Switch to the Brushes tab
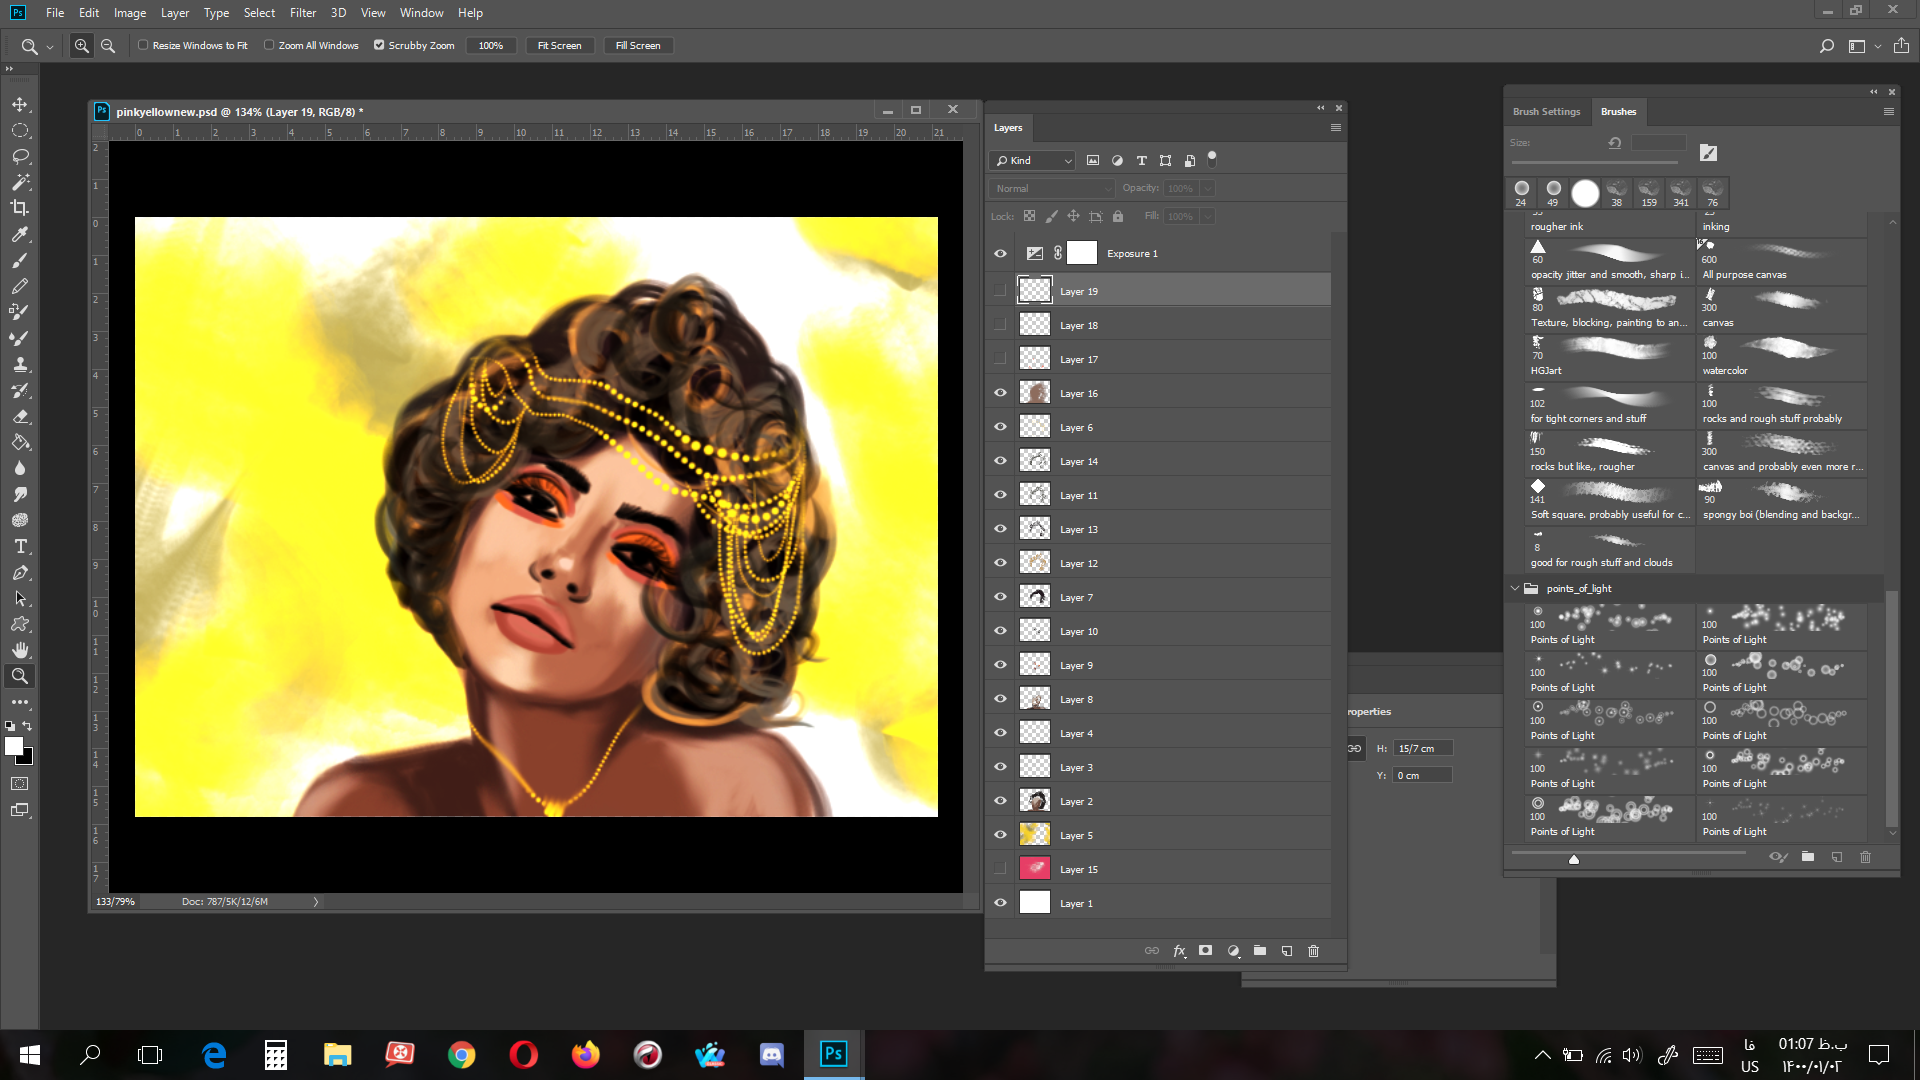Viewport: 1920px width, 1080px height. point(1618,112)
